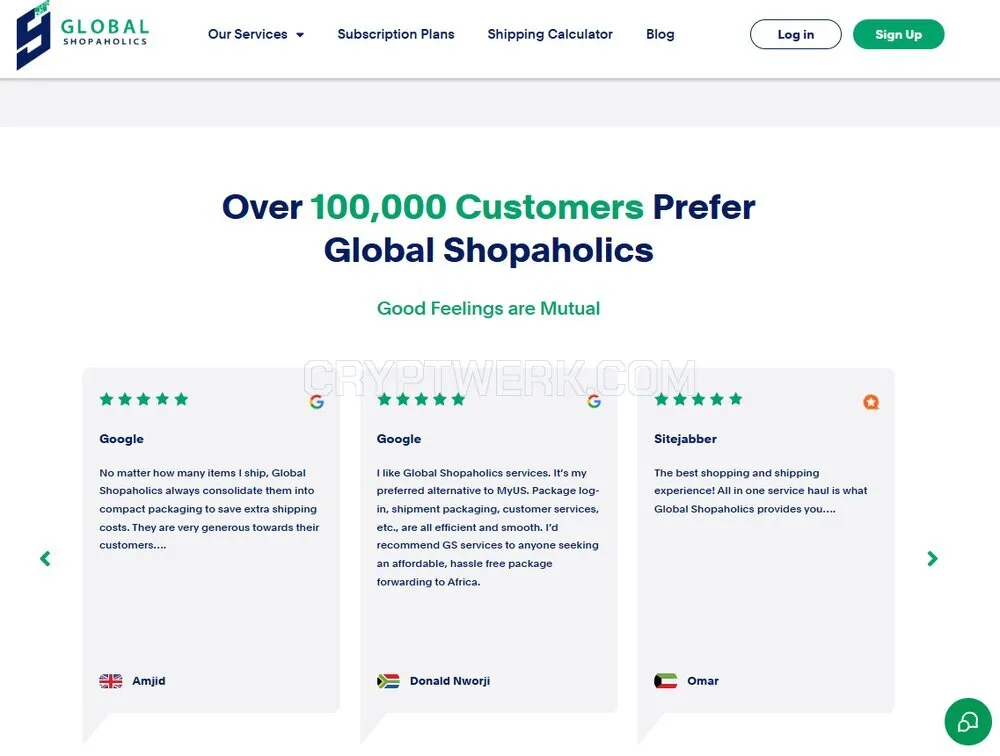Screen dimensions: 1000x756
Task: Click the Log in button
Action: tap(795, 34)
